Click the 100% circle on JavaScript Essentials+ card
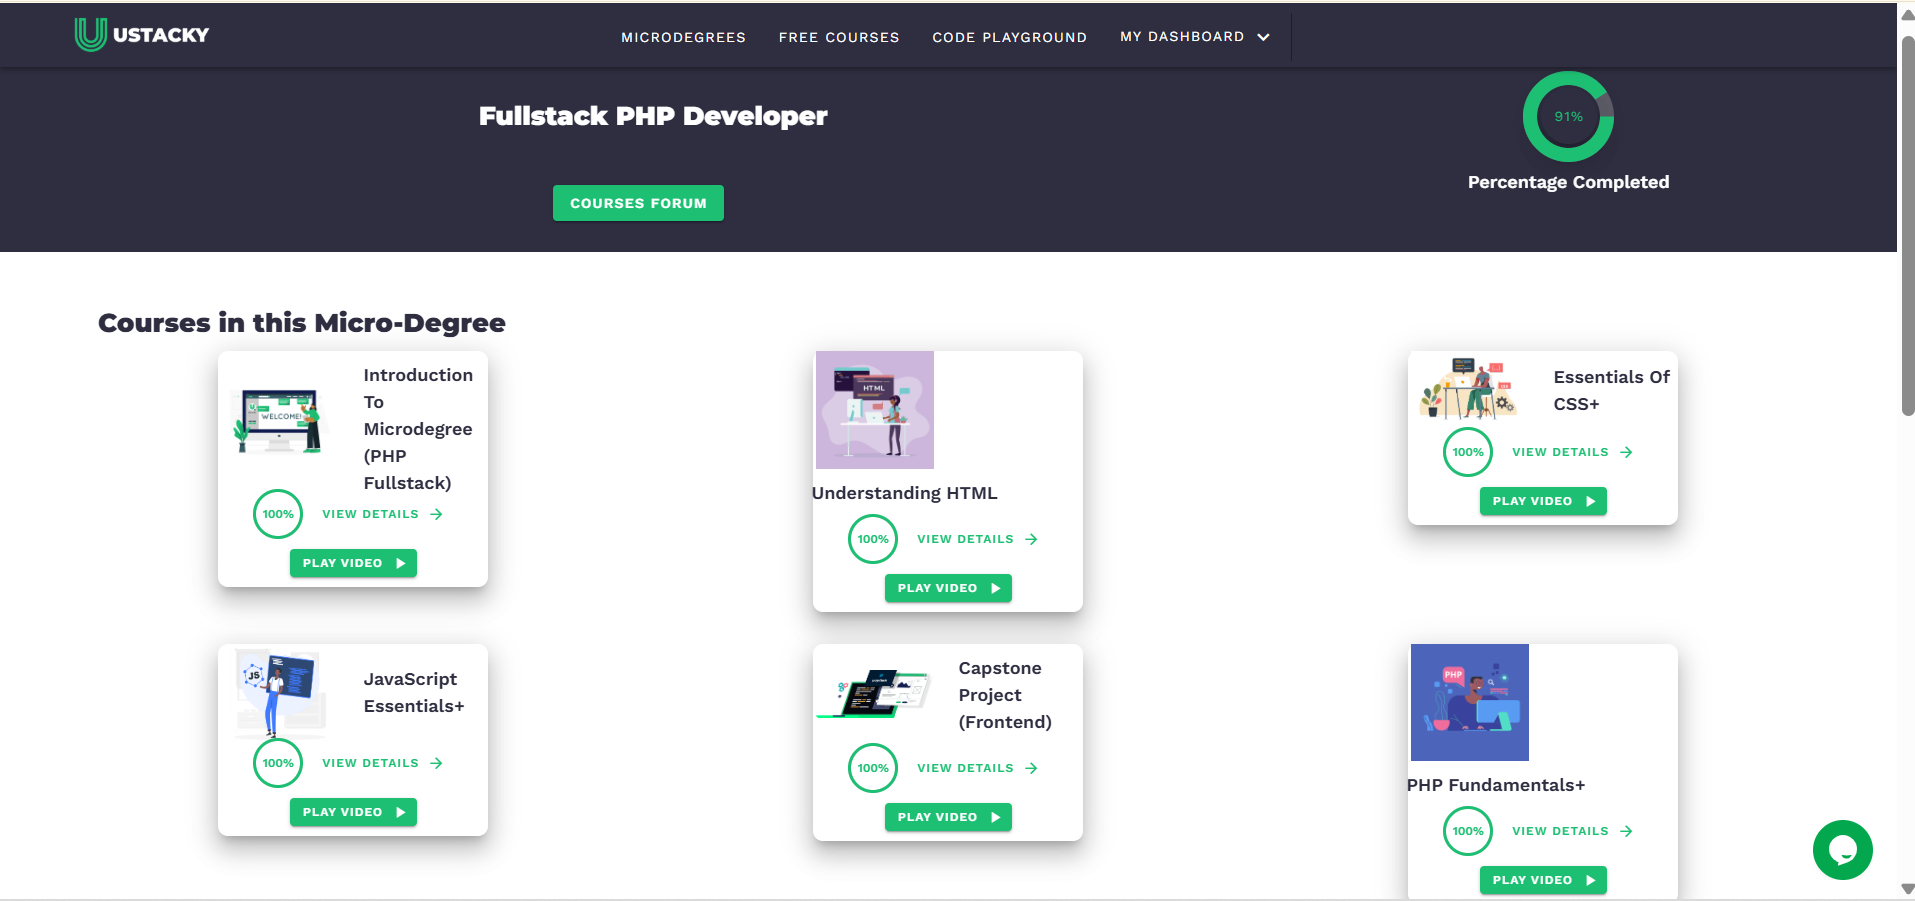 point(278,763)
